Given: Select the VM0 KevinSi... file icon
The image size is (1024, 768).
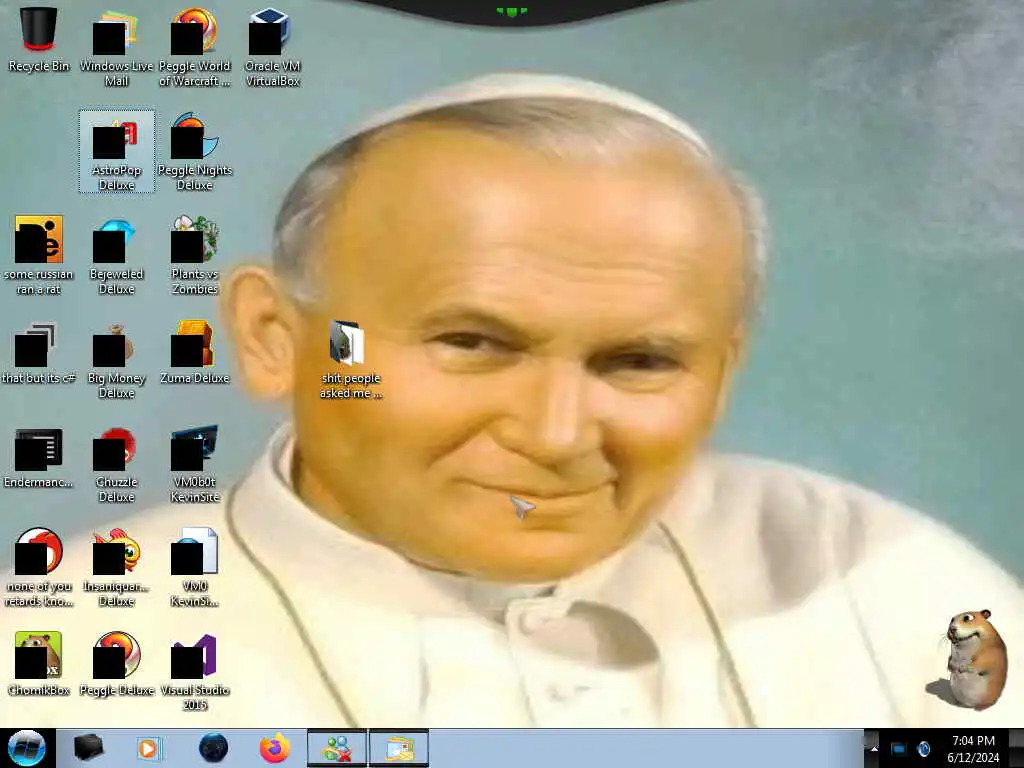Looking at the screenshot, I should coord(195,568).
